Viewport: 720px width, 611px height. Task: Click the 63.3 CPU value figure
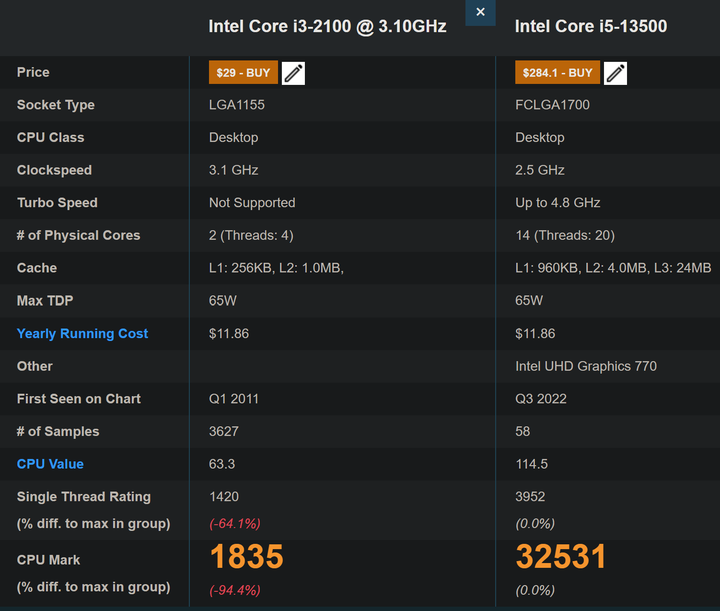[222, 464]
